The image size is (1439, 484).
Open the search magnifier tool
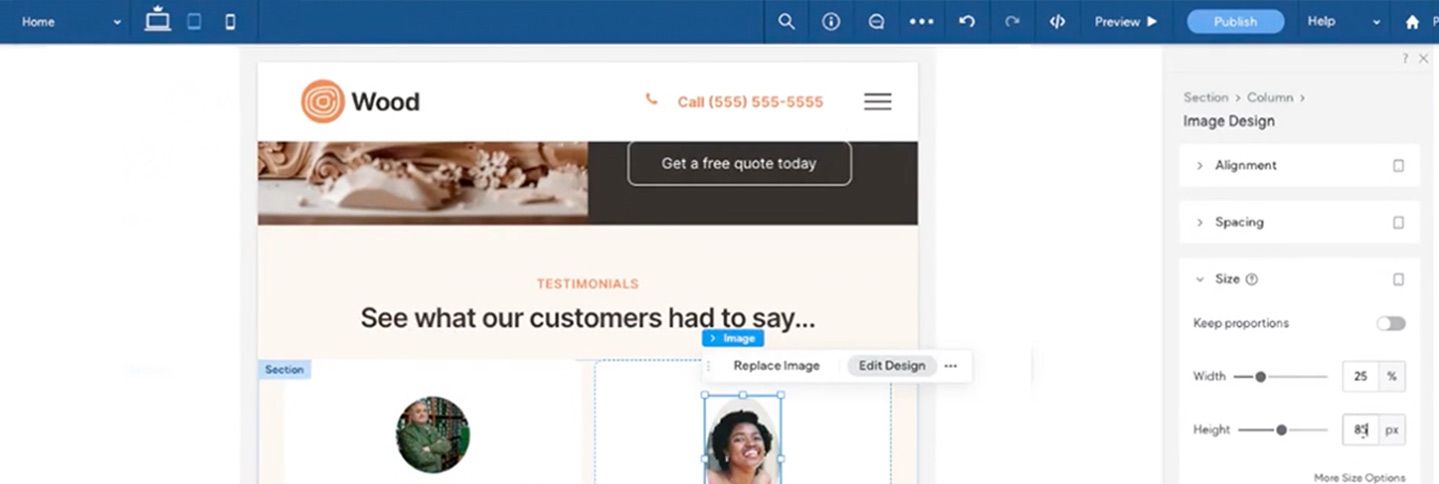pyautogui.click(x=787, y=21)
